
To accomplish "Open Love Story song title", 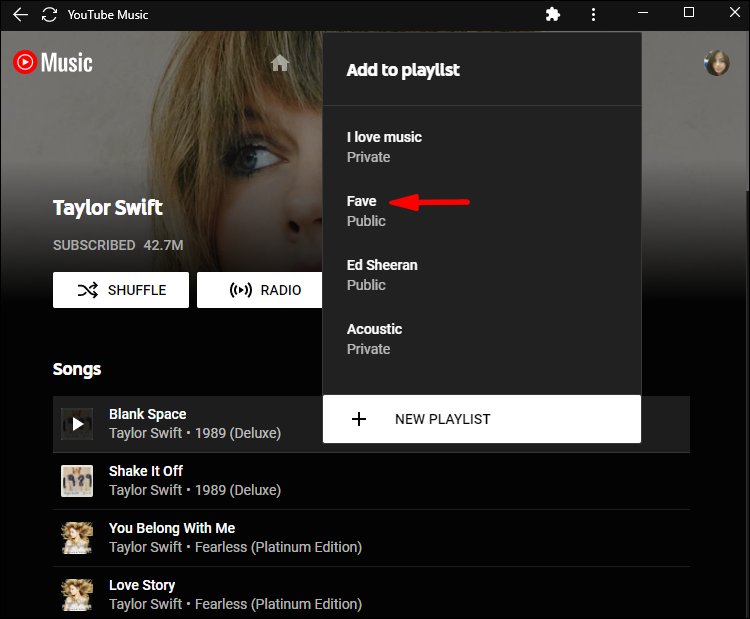I will [x=142, y=585].
